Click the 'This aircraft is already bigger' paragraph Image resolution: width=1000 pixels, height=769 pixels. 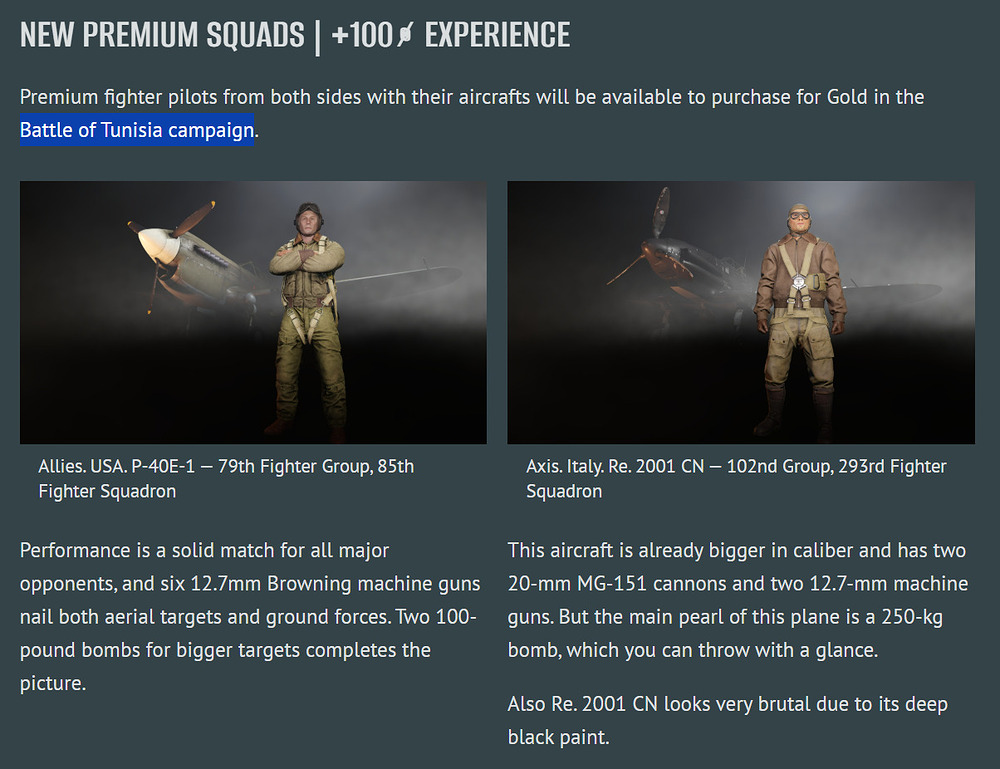pyautogui.click(x=738, y=600)
